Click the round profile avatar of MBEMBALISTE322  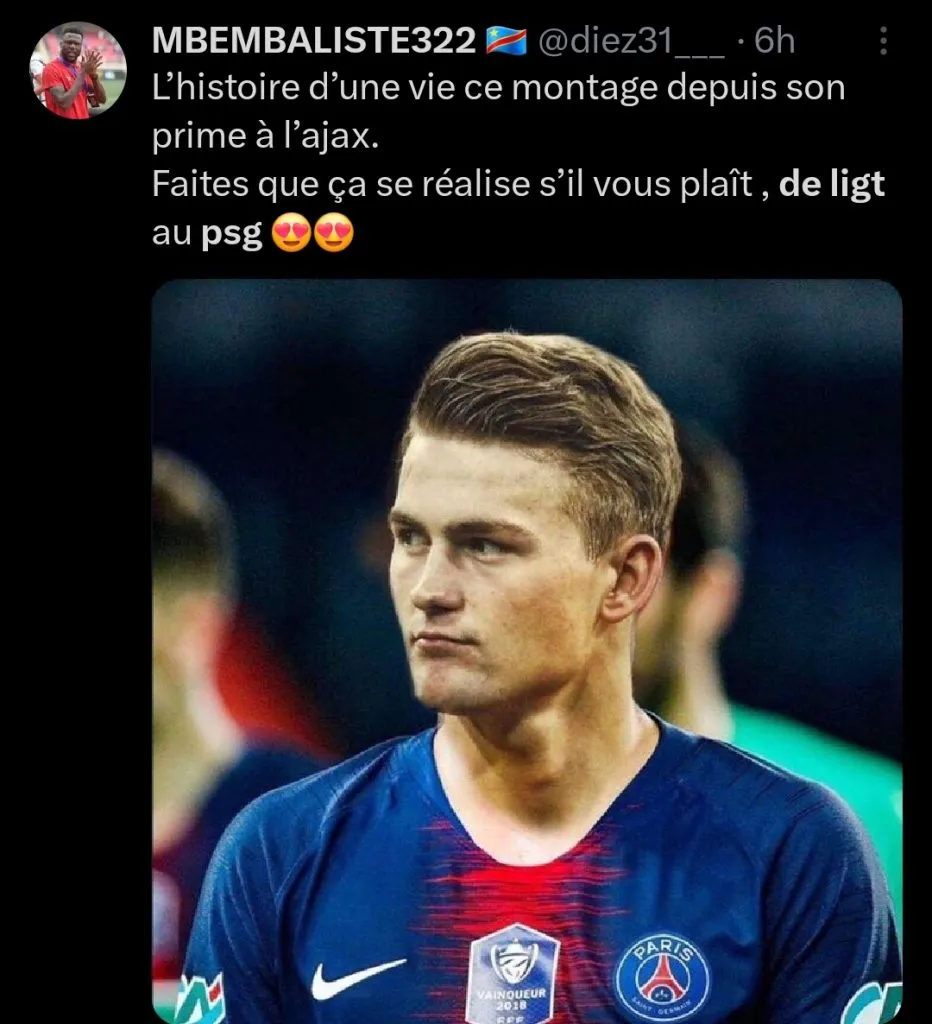point(78,71)
